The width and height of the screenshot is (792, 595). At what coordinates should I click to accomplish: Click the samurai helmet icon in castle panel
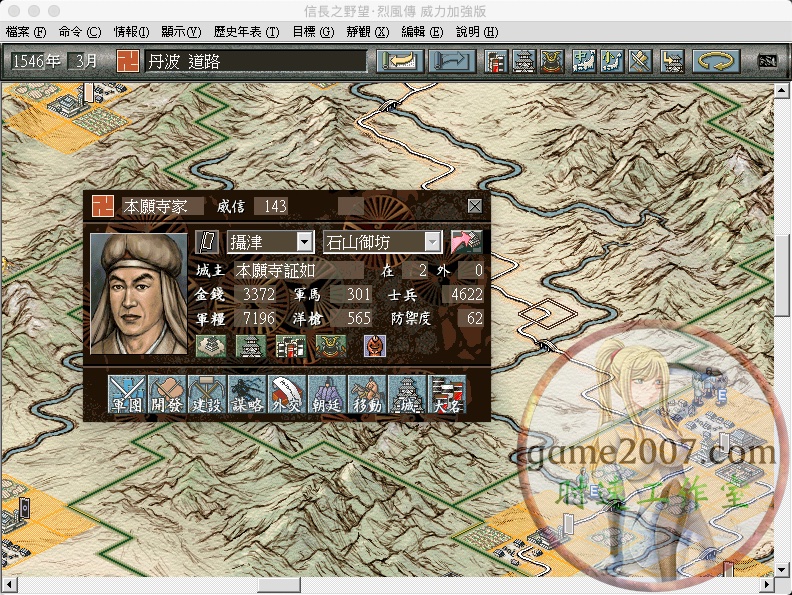point(331,346)
